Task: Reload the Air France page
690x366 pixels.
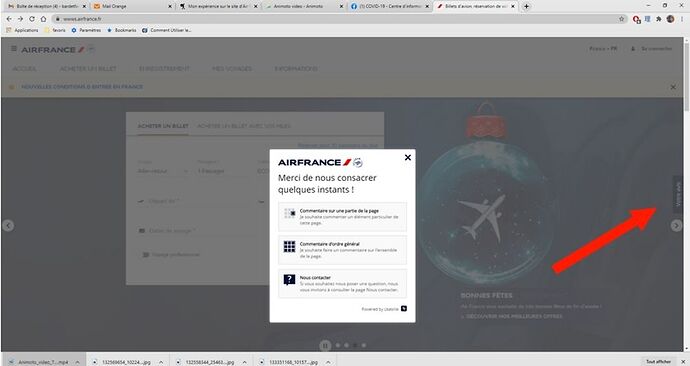Action: tap(32, 19)
